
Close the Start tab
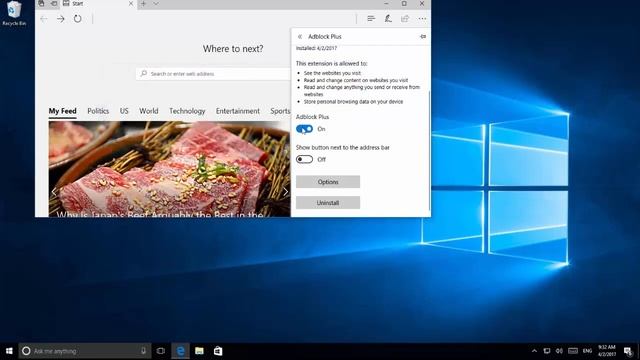(x=131, y=4)
